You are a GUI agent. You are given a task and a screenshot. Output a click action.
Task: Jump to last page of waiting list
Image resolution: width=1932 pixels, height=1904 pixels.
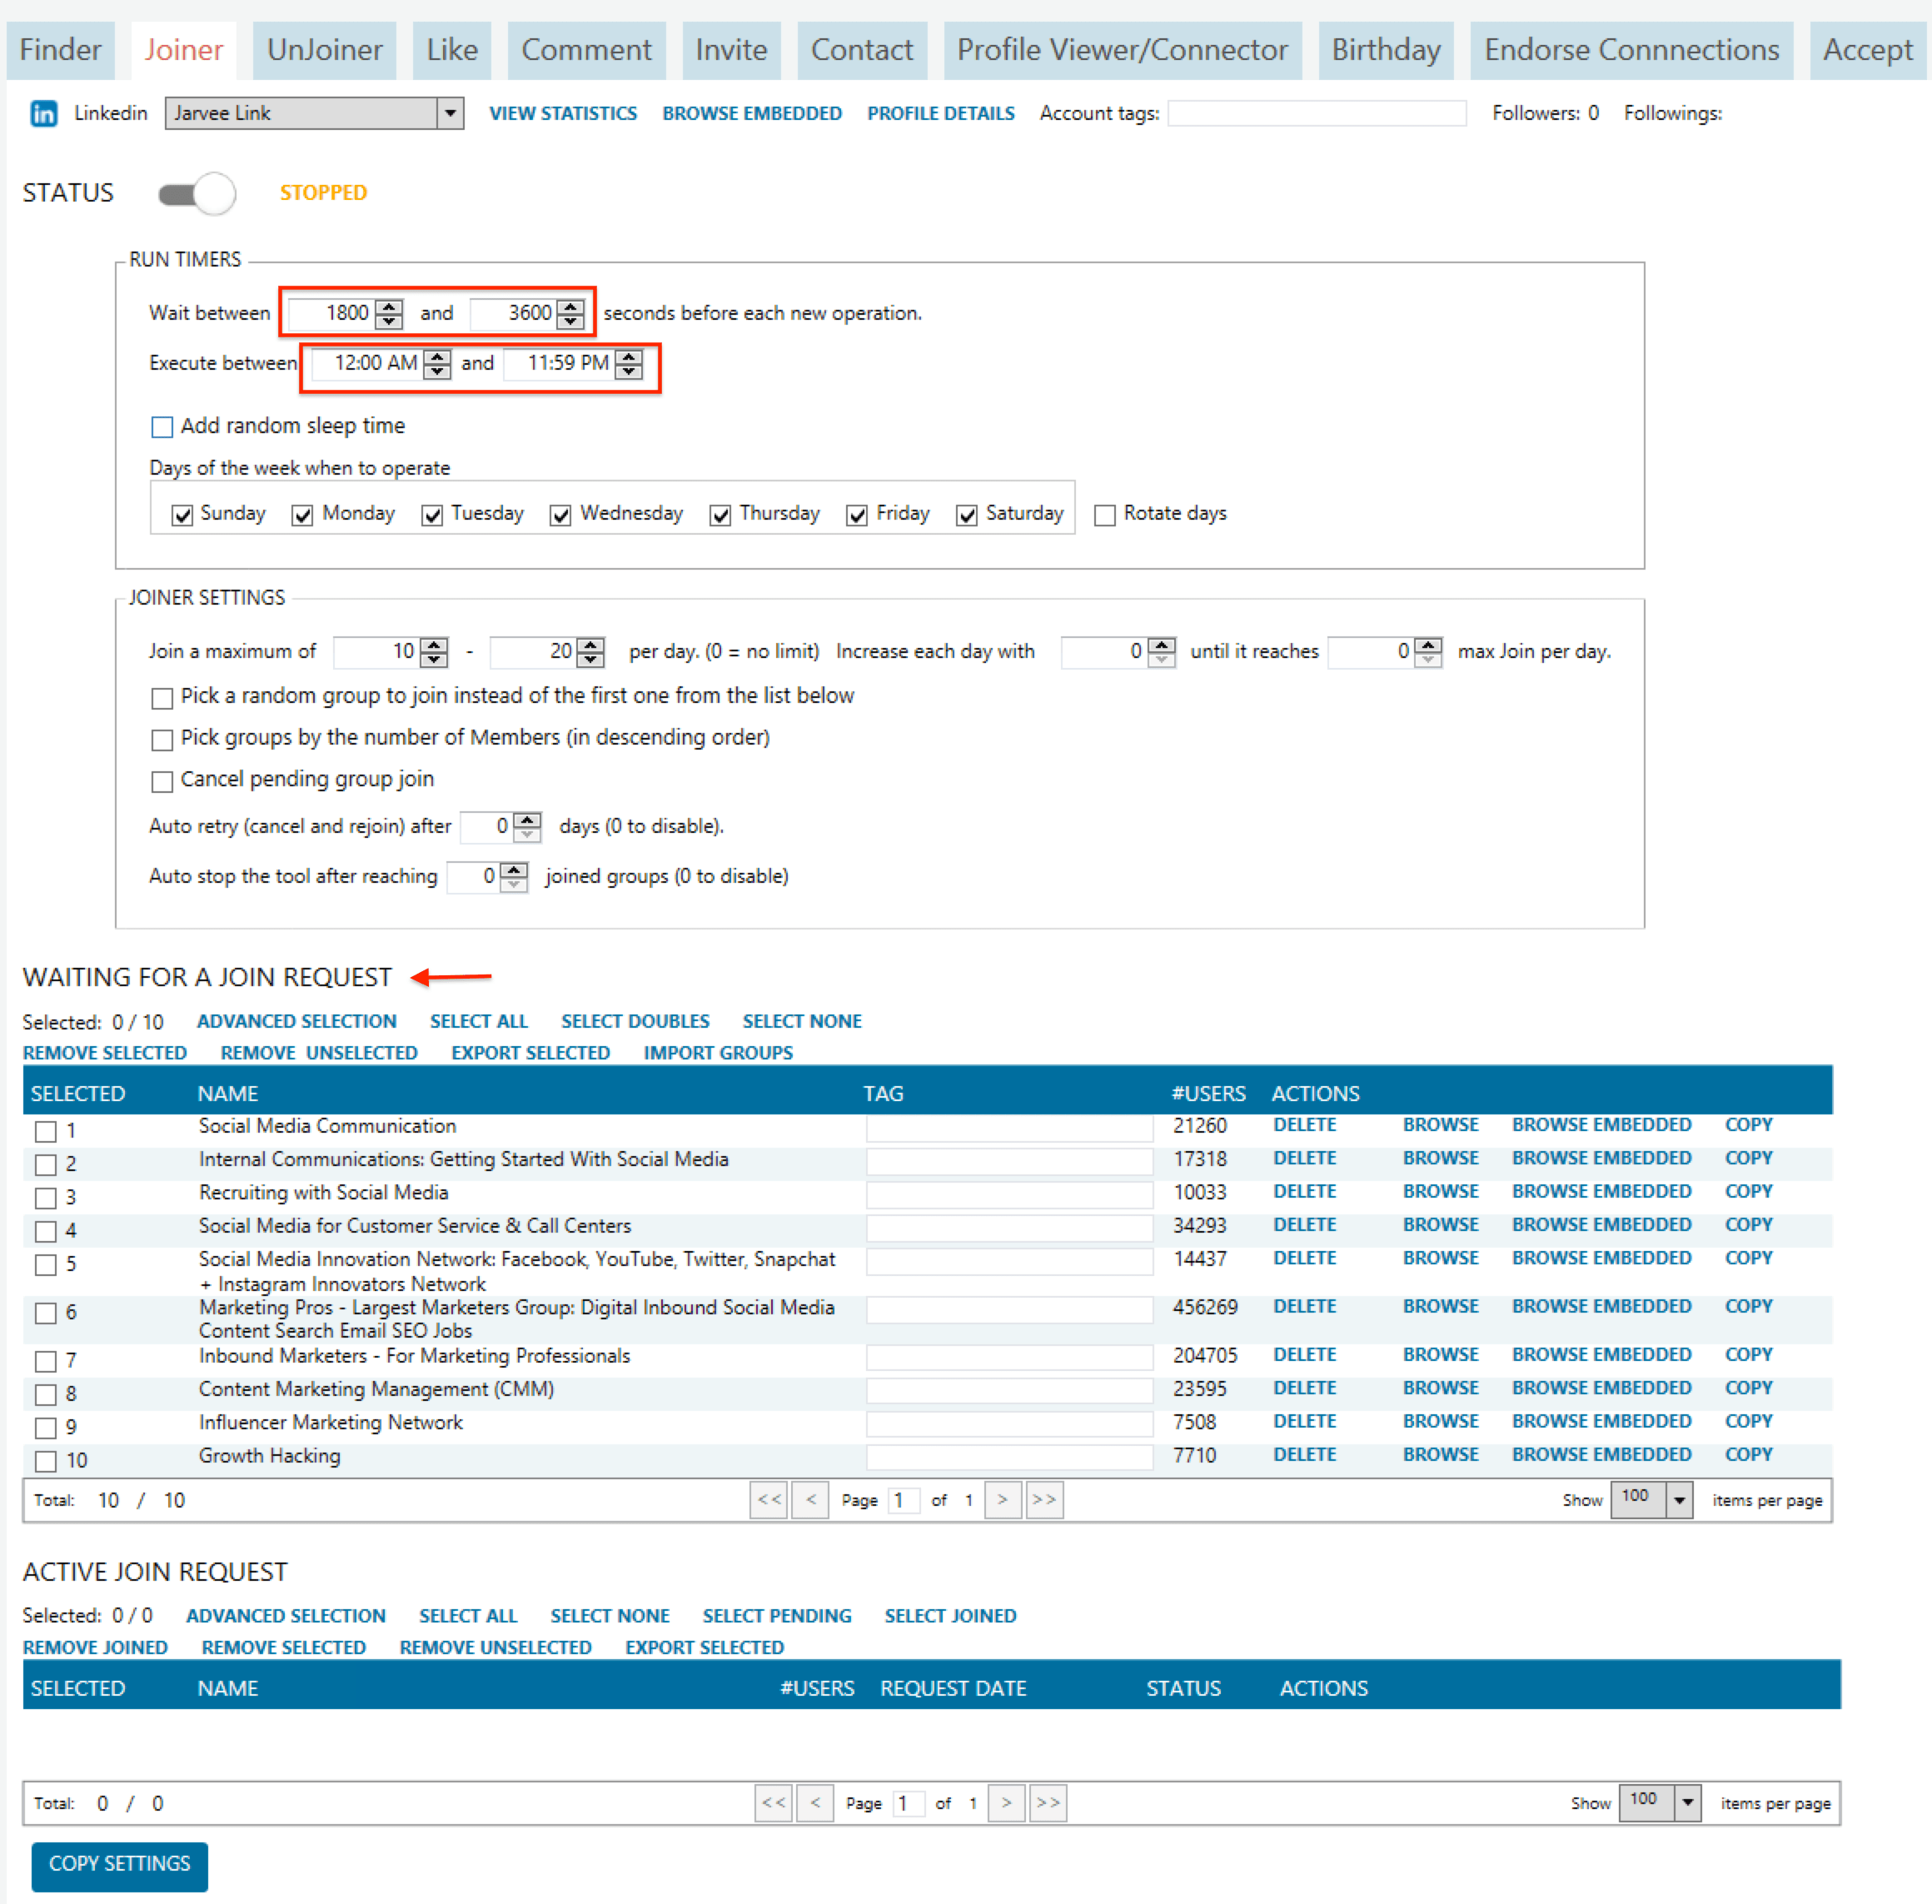(1044, 1499)
